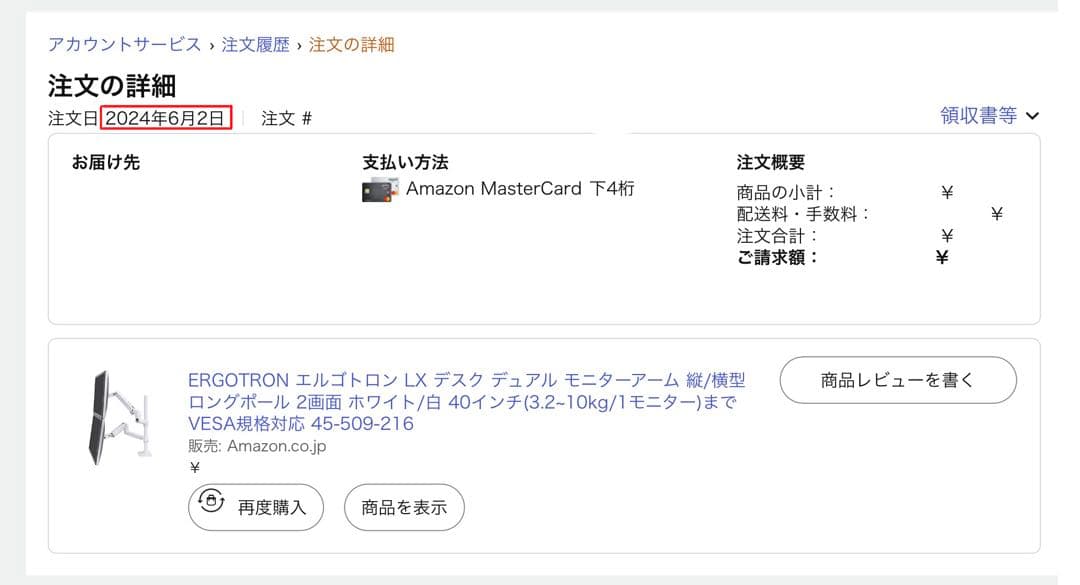The image size is (1080, 585).
Task: Click the chevron arrow beside 領収書等
Action: (x=1032, y=116)
